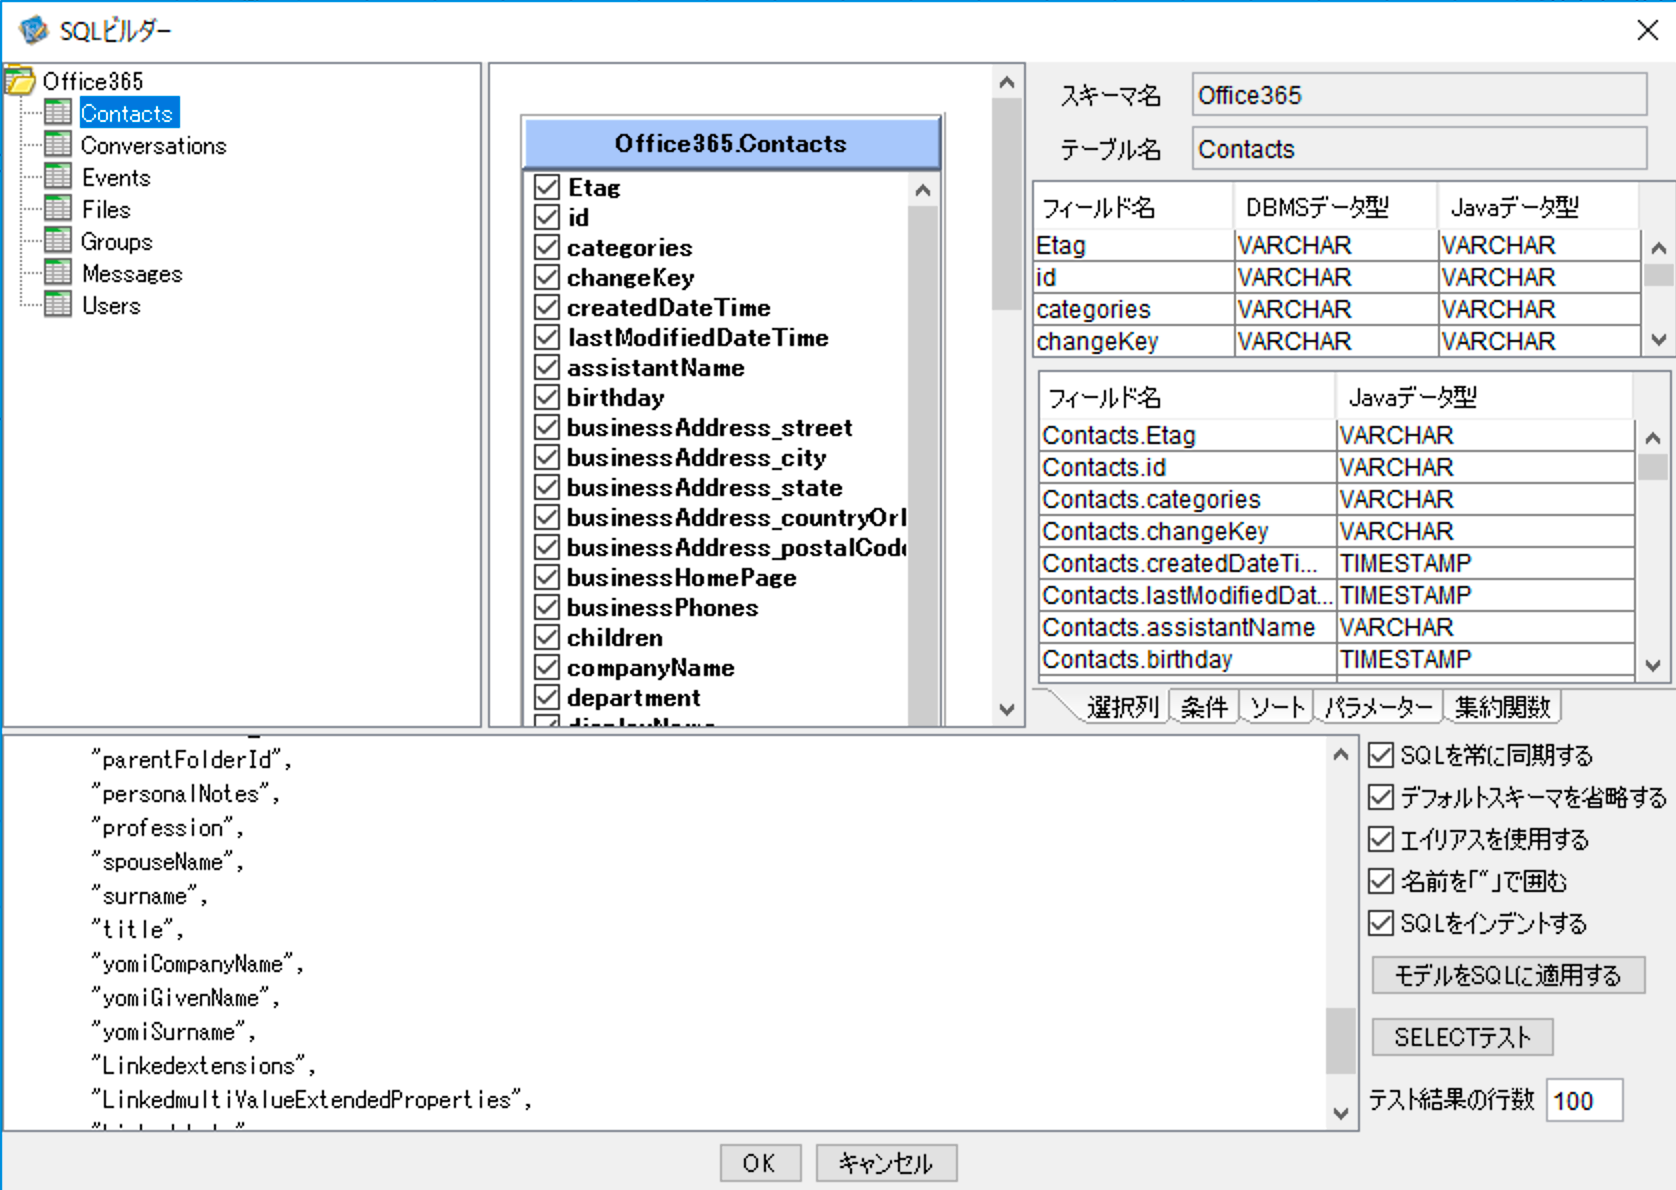Click the SQLビルダー app icon in title bar

click(x=33, y=30)
